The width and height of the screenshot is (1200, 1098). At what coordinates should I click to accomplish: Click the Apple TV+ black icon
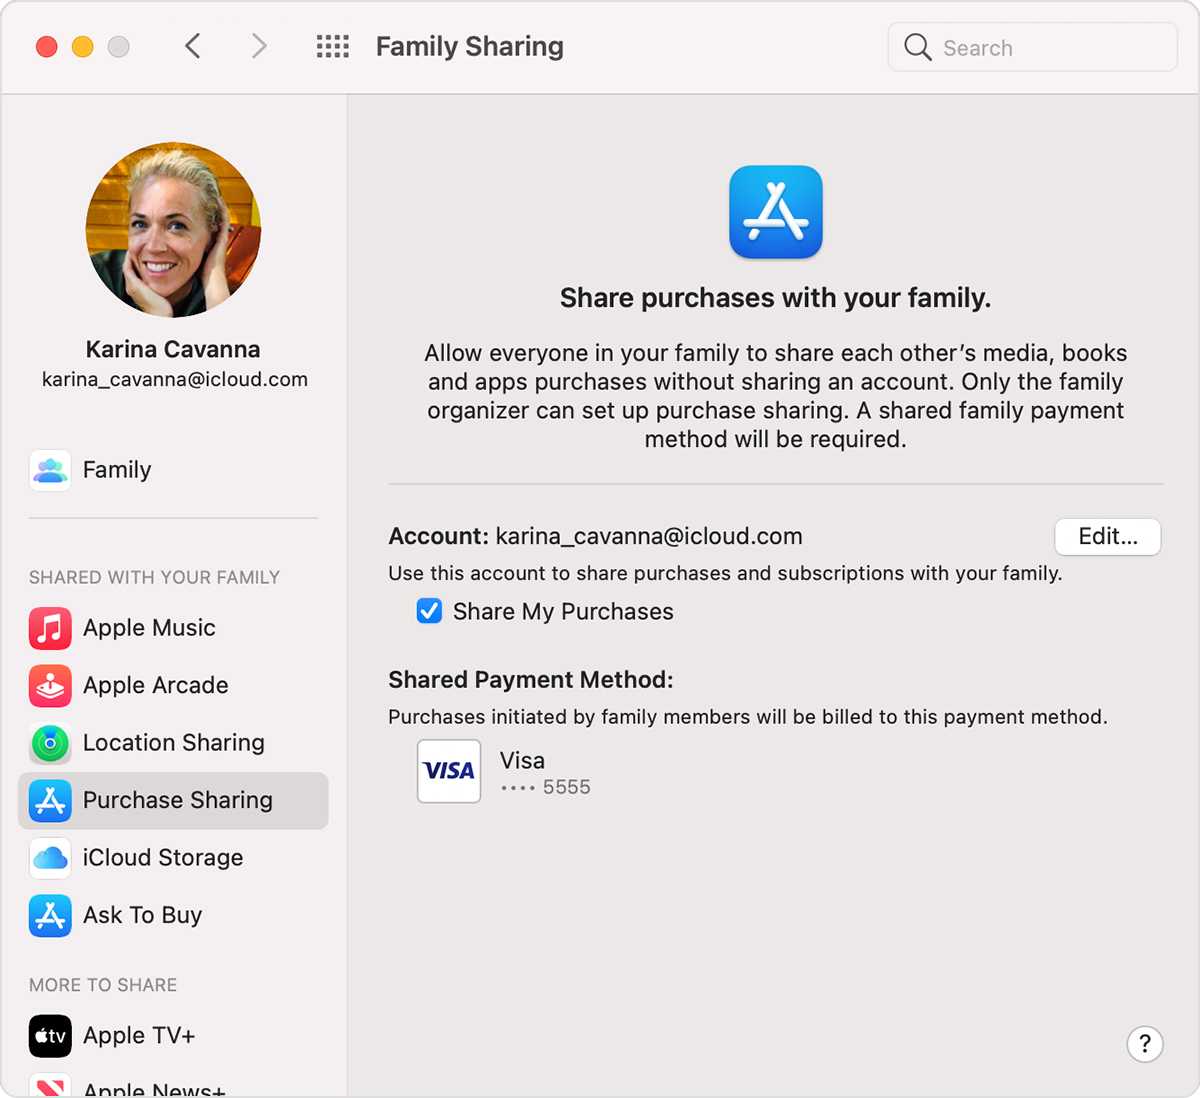[x=50, y=1036]
